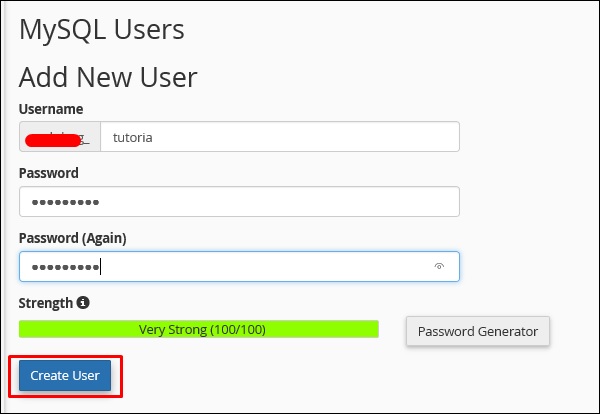Click into the first Password field
The height and width of the screenshot is (414, 600).
click(x=238, y=202)
